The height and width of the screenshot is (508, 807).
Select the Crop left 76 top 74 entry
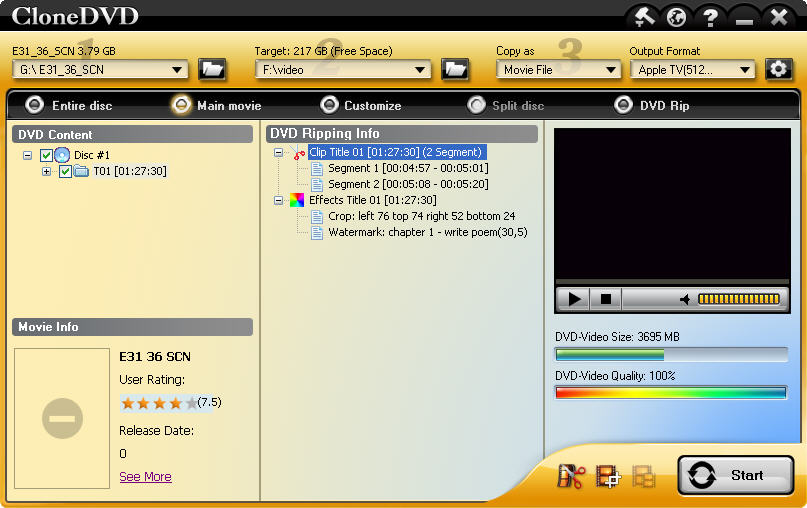point(422,216)
